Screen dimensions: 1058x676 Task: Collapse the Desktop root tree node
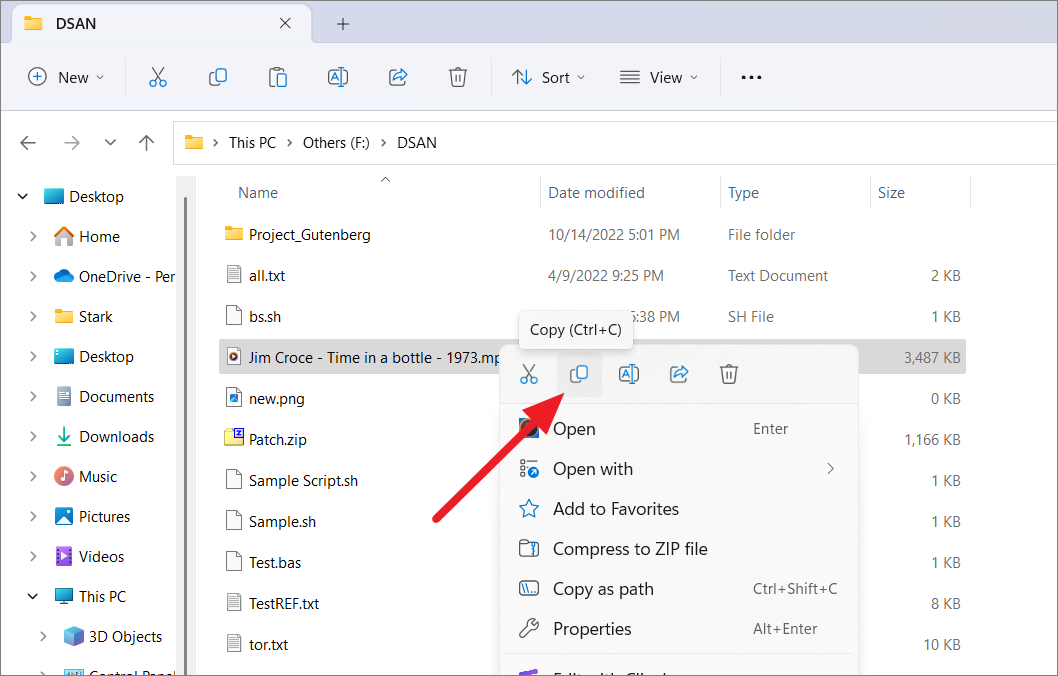23,196
